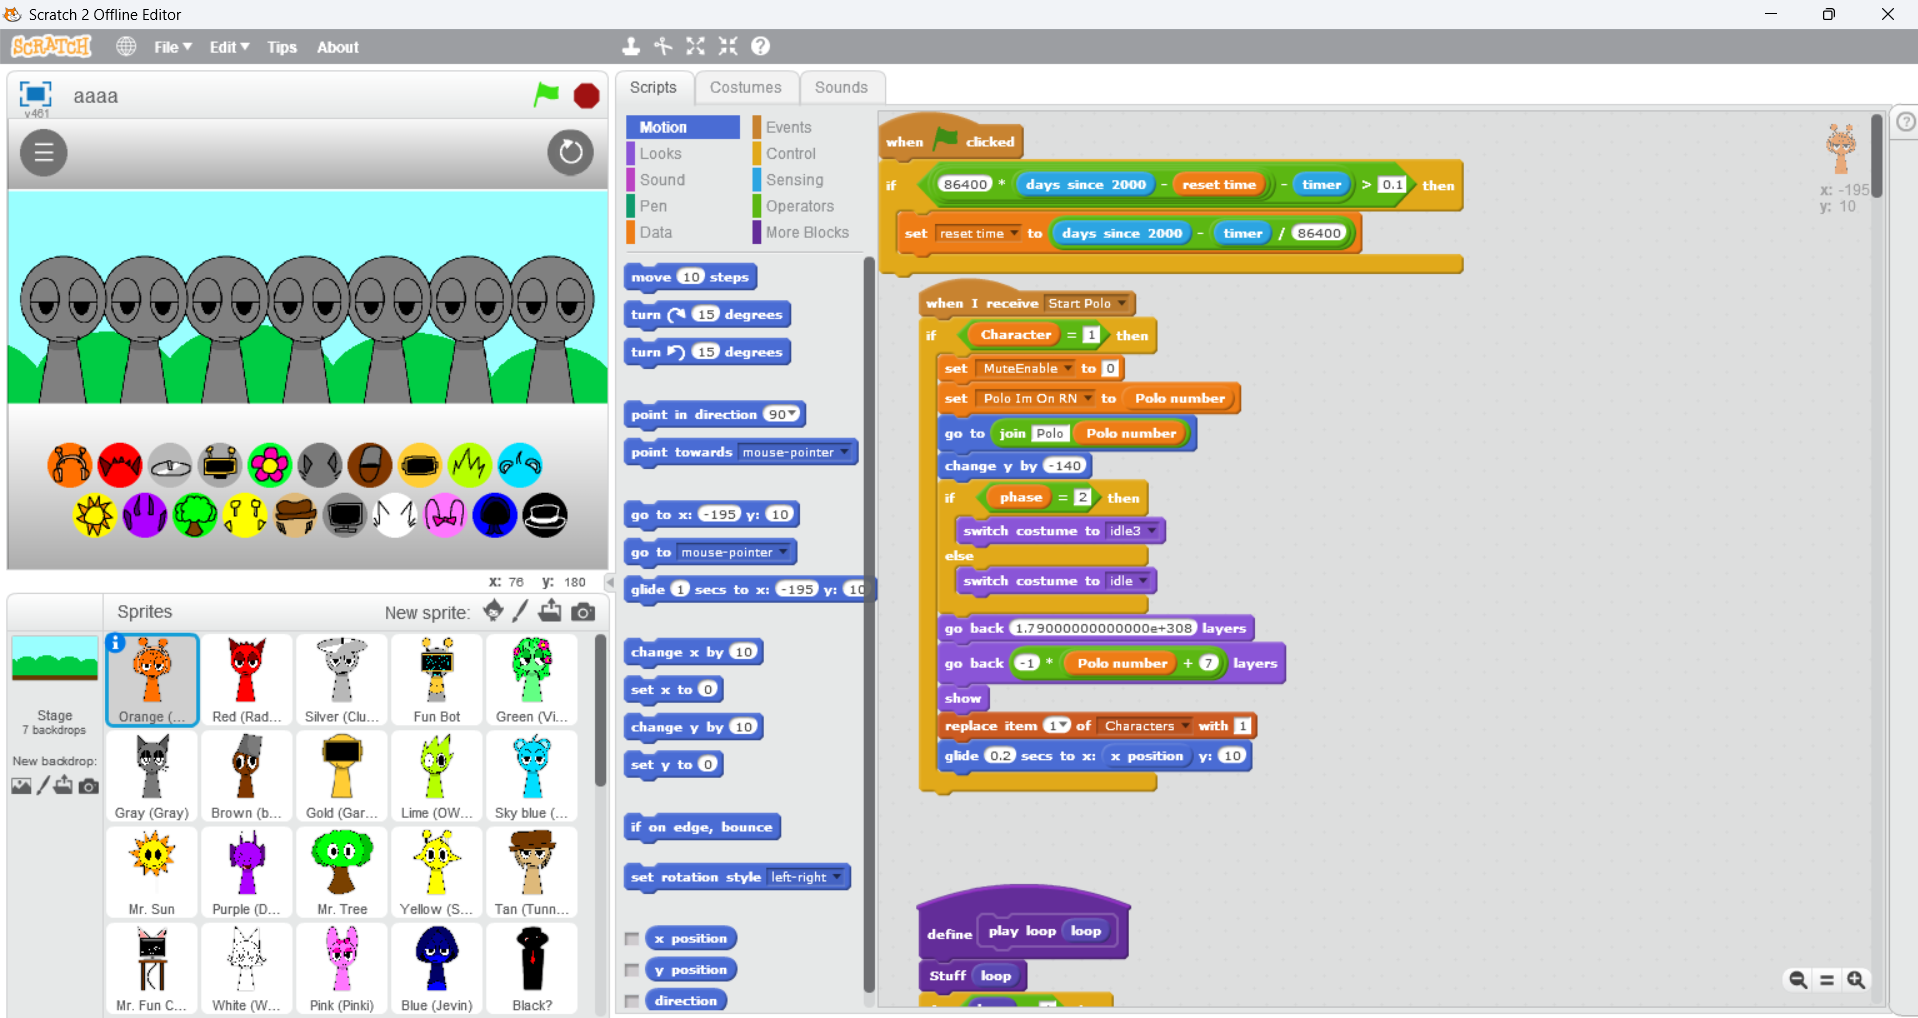Reset scripts area zoom to normal
Viewport: 1918px width, 1018px height.
click(1827, 980)
